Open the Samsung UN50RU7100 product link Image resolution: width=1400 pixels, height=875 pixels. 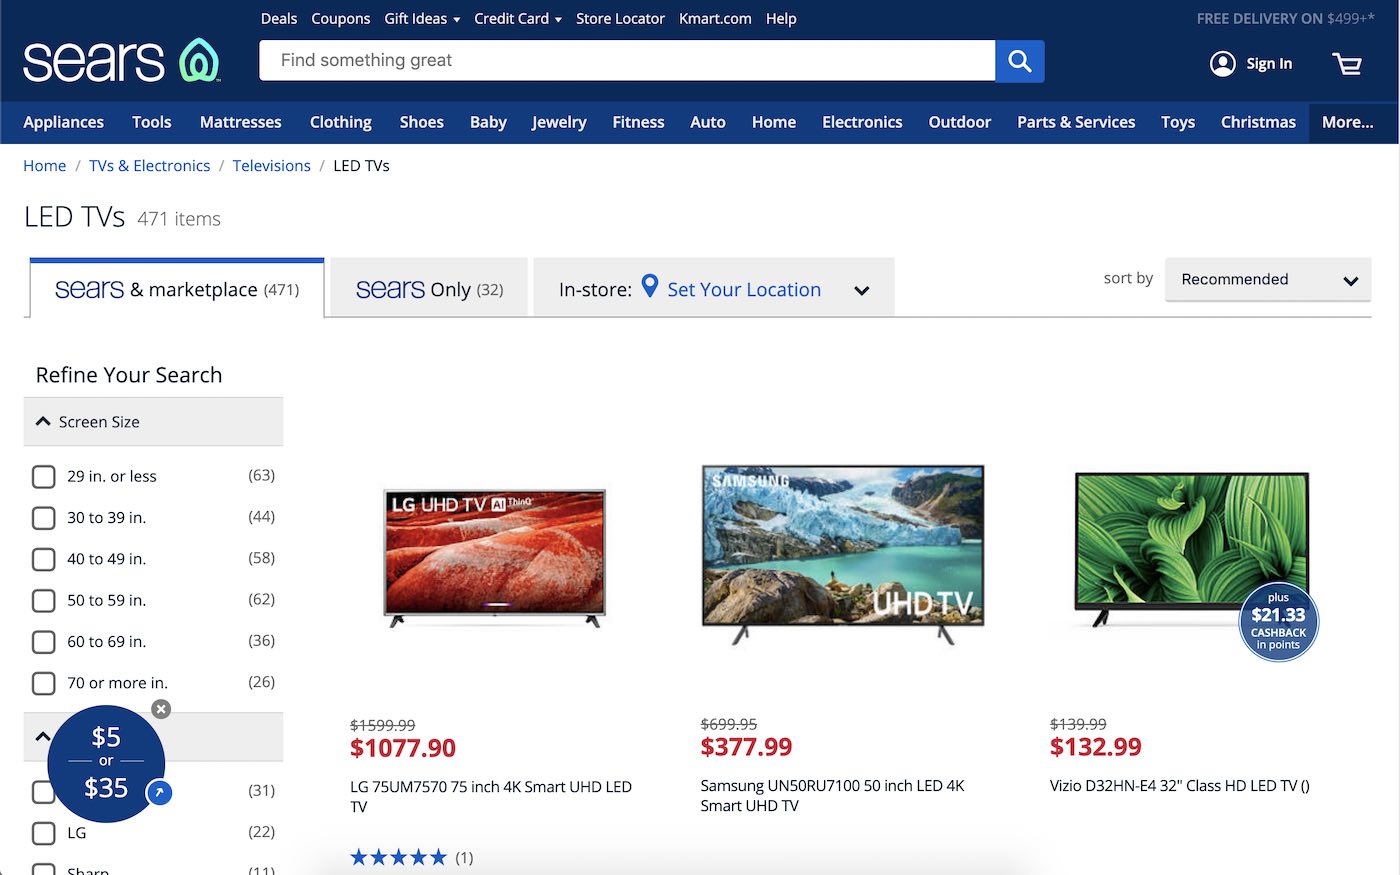click(832, 795)
